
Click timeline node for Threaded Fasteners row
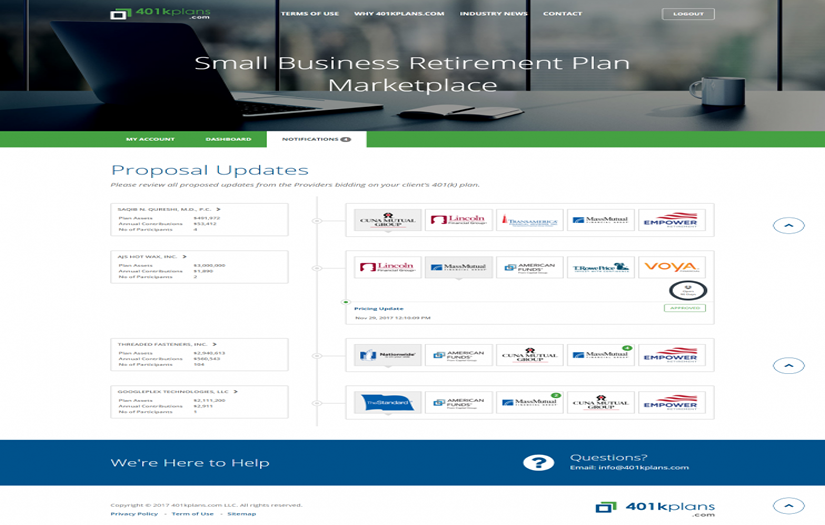317,356
